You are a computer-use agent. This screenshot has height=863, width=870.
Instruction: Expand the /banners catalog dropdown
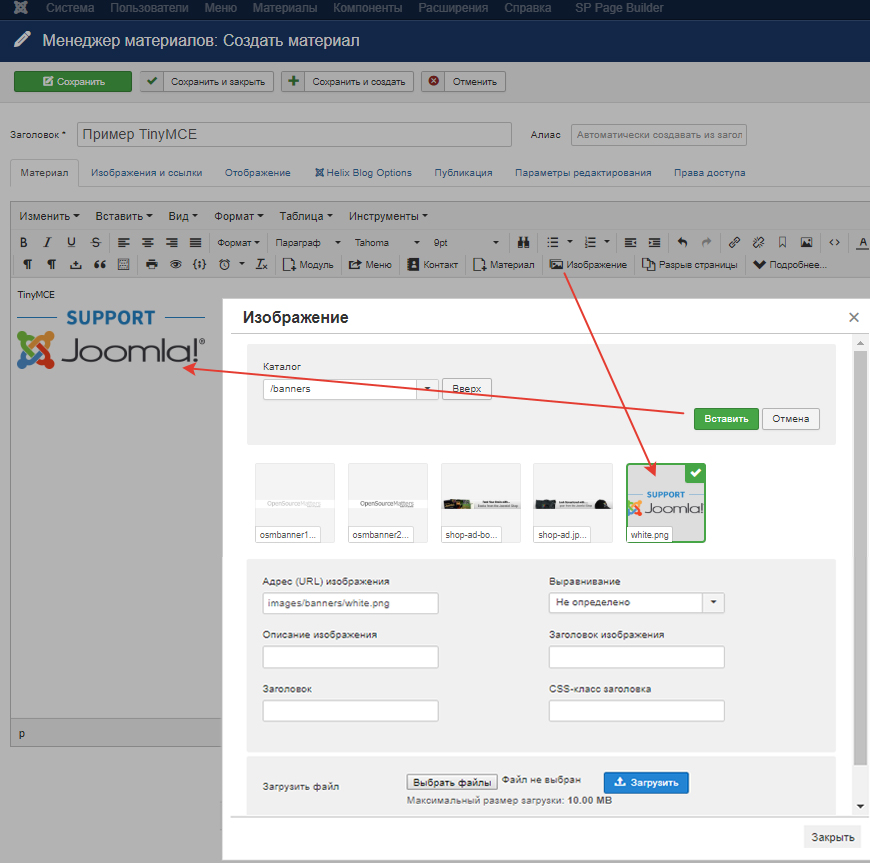coord(427,389)
